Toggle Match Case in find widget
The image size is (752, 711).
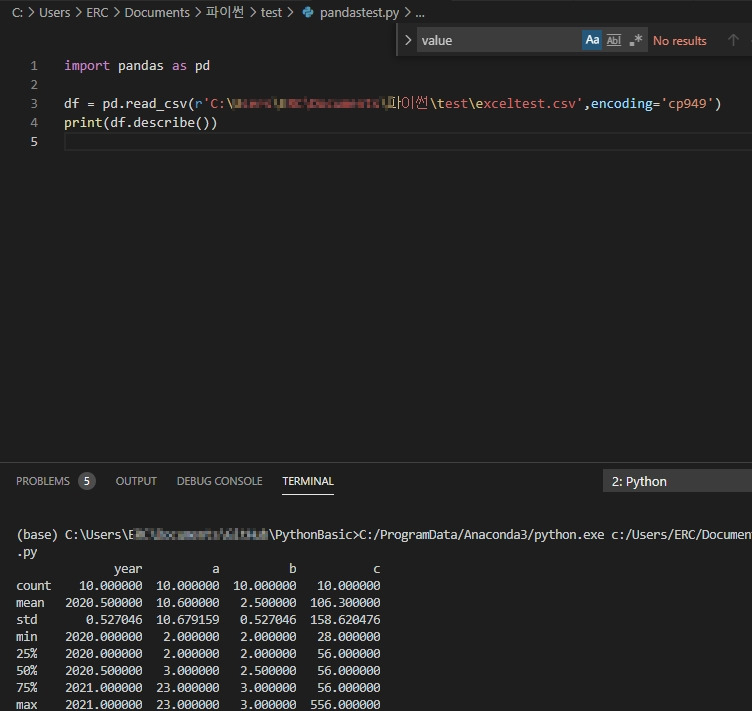(x=592, y=40)
